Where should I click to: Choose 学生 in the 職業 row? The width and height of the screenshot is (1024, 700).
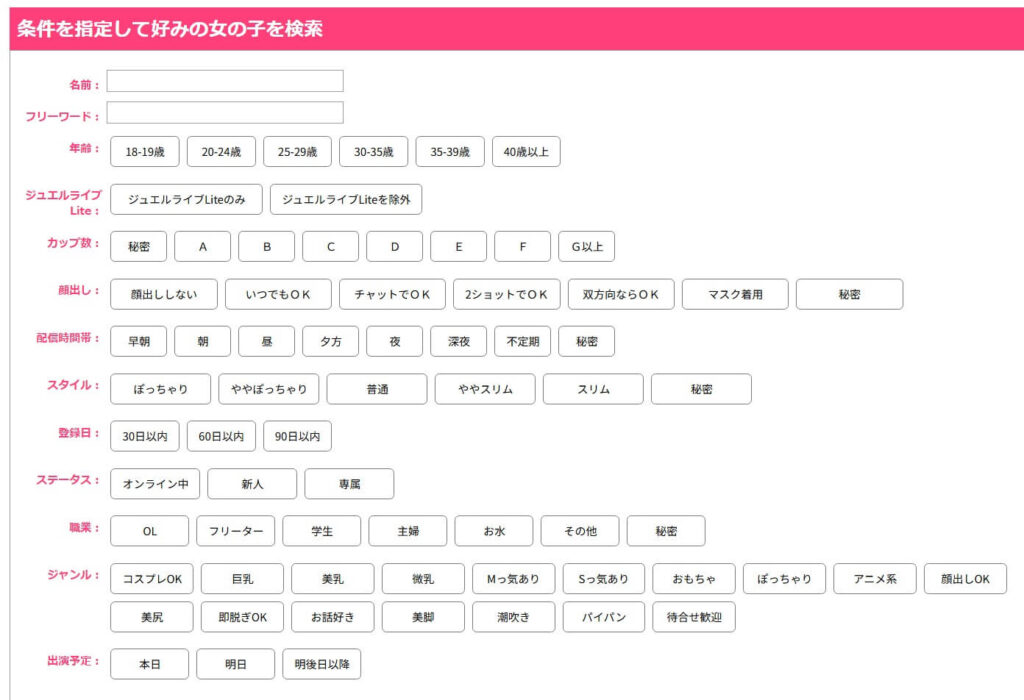coord(321,531)
